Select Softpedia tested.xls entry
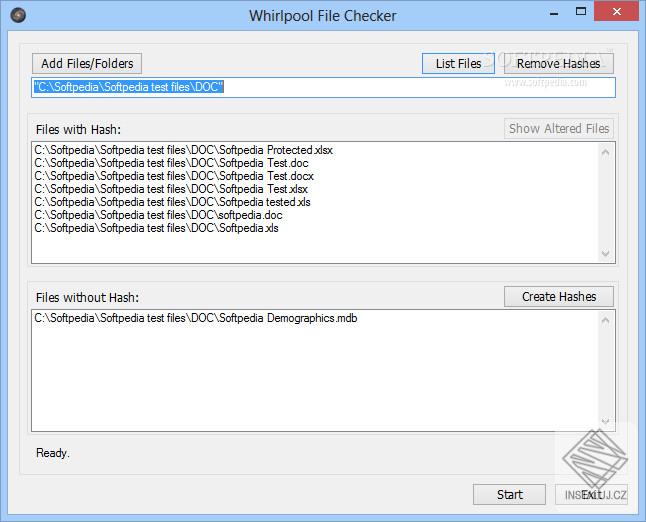The image size is (646, 522). pyautogui.click(x=172, y=202)
